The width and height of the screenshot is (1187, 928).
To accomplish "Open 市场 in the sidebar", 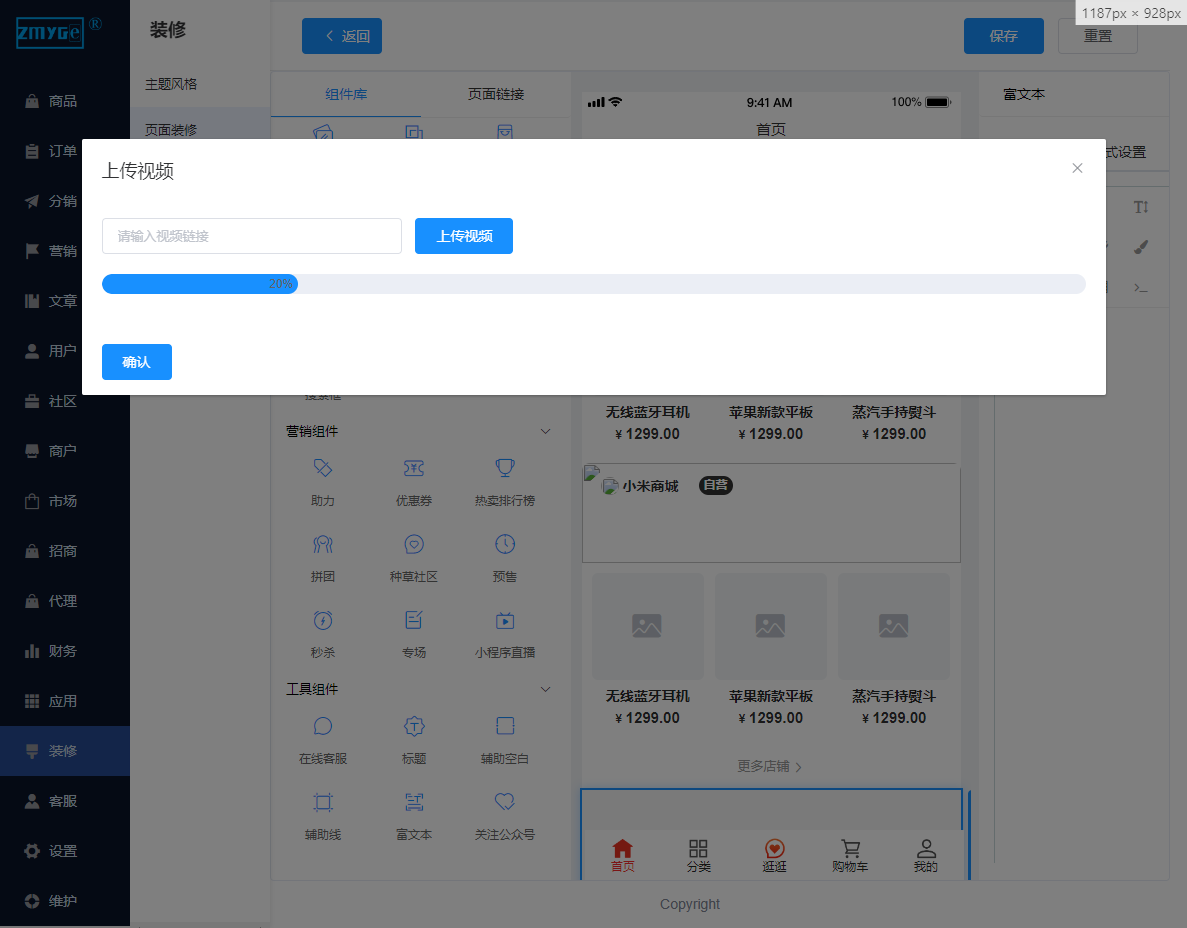I will pyautogui.click(x=64, y=501).
